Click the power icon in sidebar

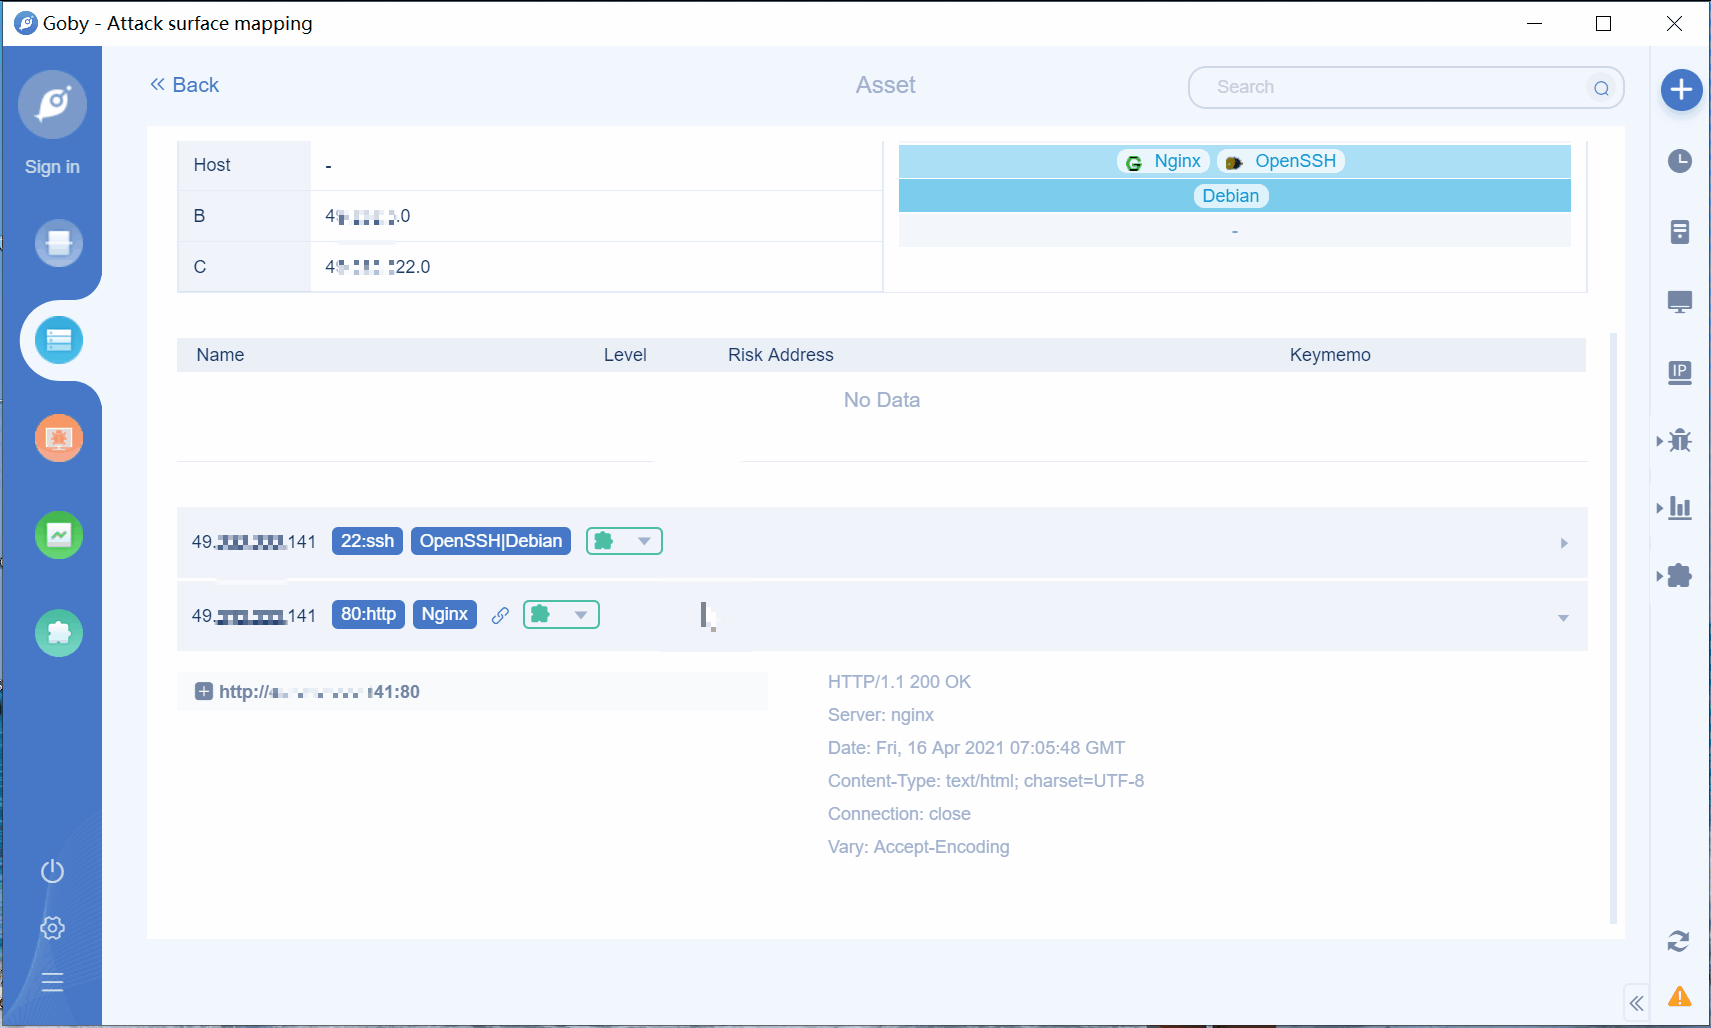[52, 871]
